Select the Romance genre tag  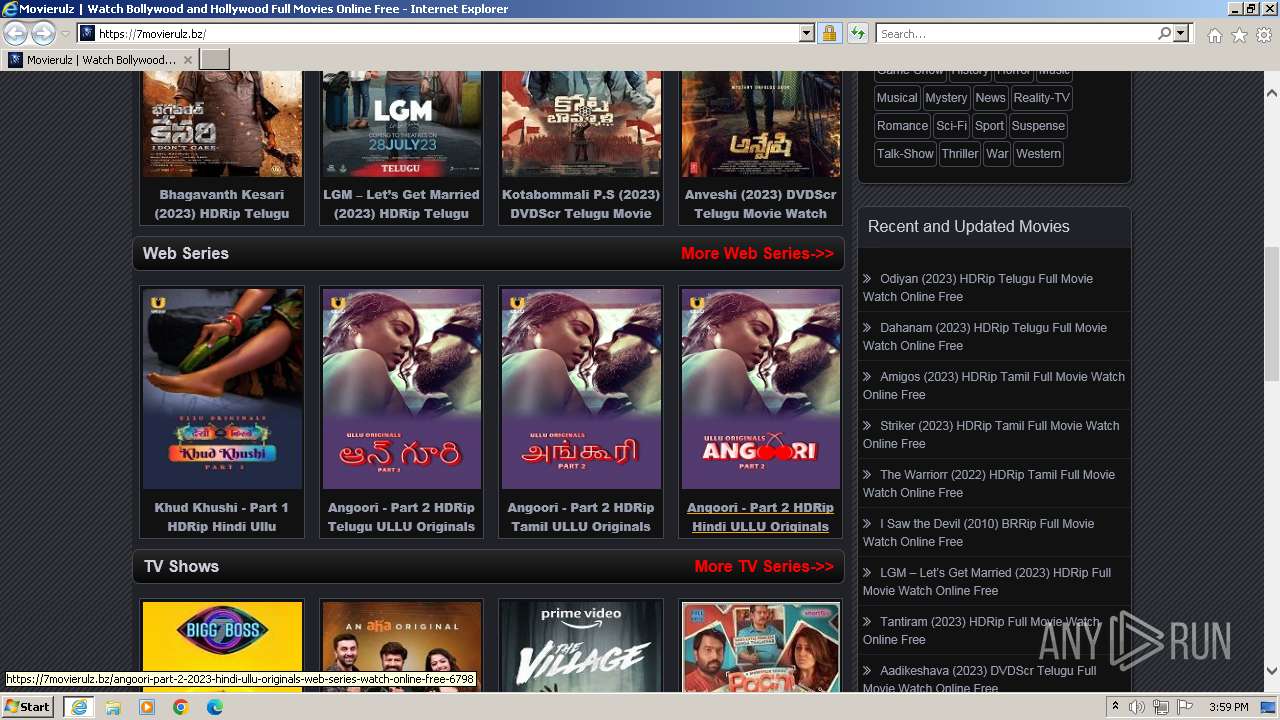tap(902, 126)
